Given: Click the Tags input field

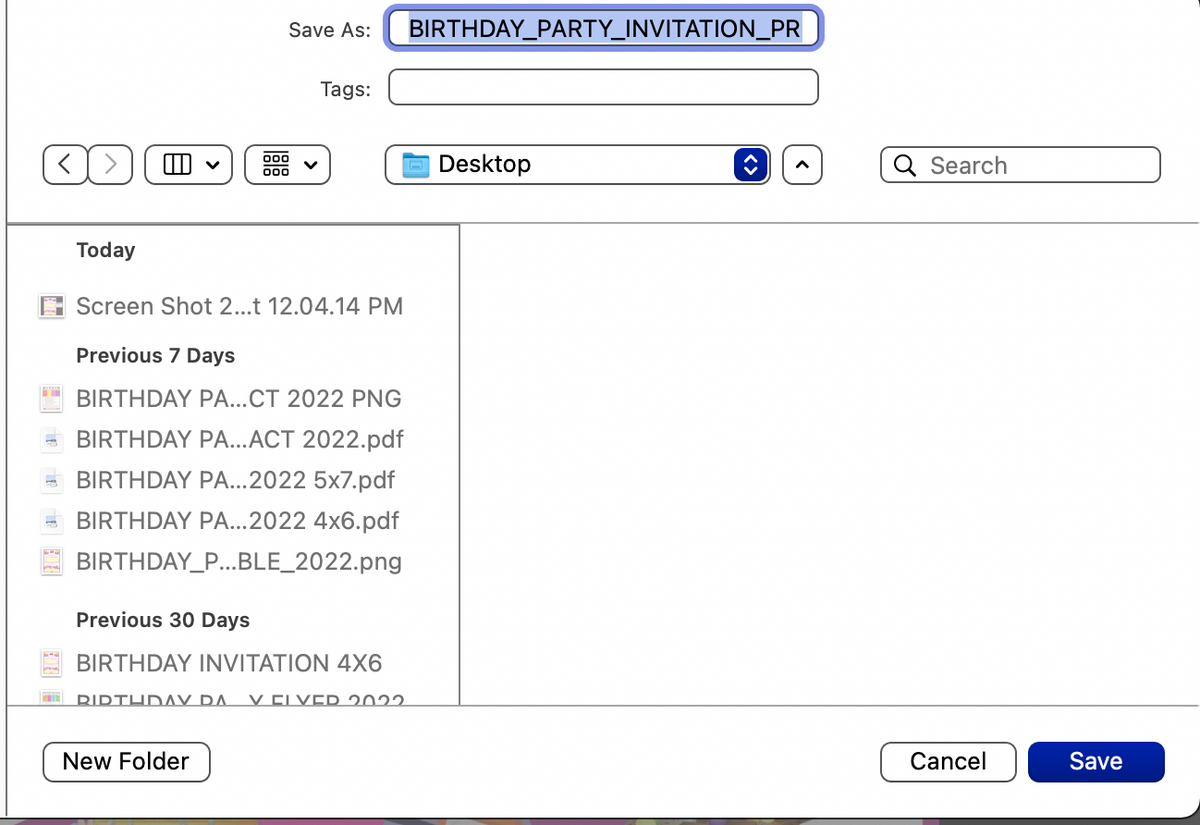Looking at the screenshot, I should click(603, 88).
